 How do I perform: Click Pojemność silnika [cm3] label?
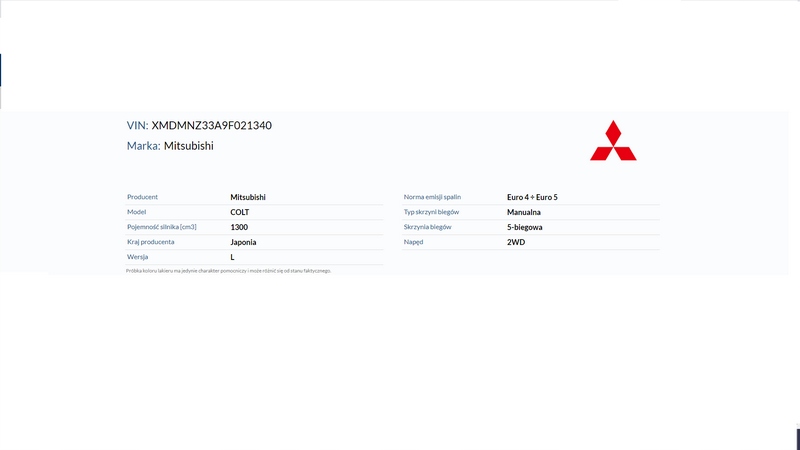pyautogui.click(x=162, y=227)
